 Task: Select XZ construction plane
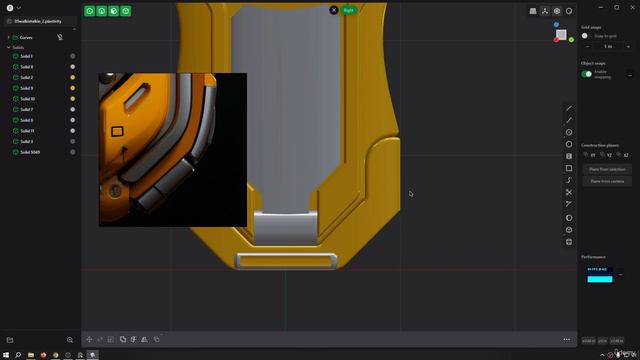tap(622, 155)
